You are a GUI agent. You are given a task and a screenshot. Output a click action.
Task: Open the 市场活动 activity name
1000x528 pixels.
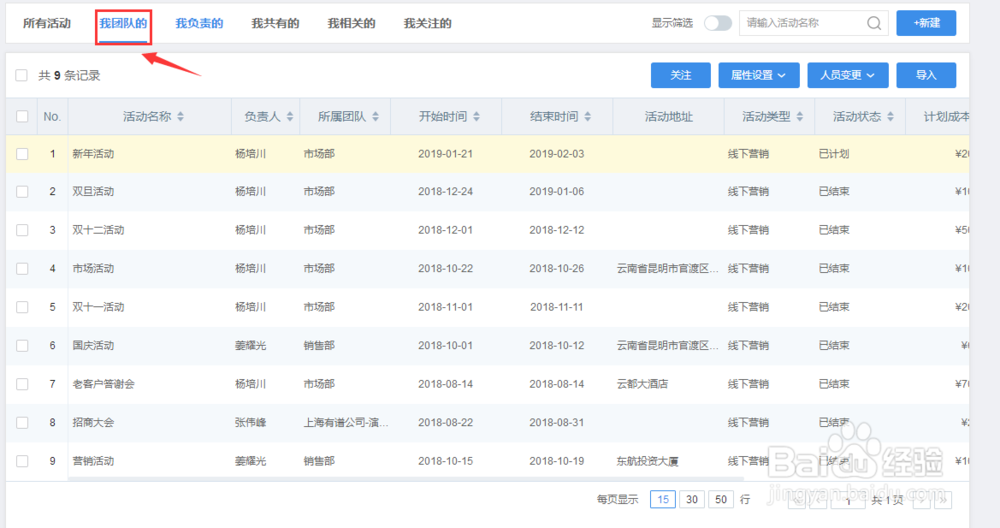click(x=93, y=268)
